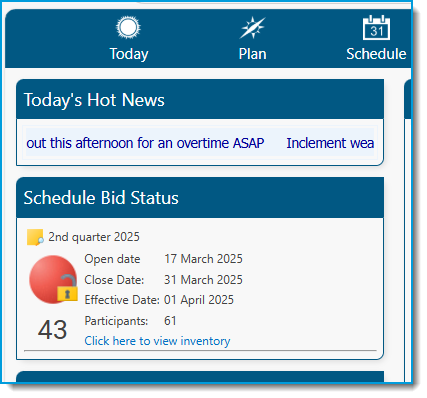Click the Today sun icon

pos(128,27)
